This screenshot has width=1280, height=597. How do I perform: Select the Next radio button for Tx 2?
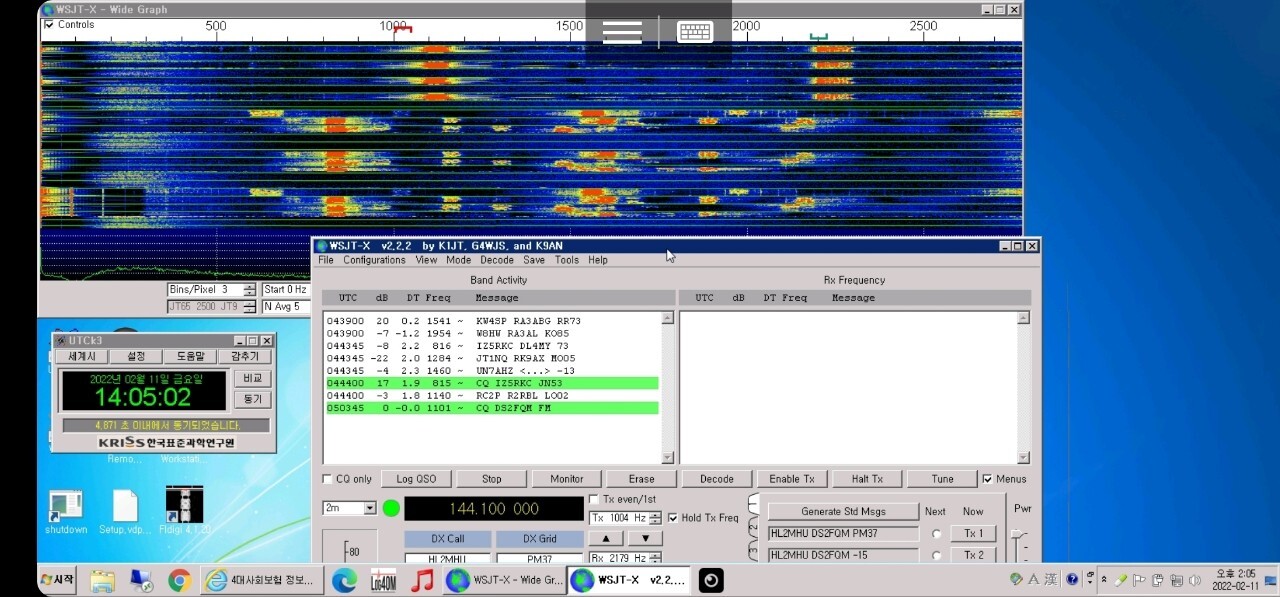[x=937, y=555]
